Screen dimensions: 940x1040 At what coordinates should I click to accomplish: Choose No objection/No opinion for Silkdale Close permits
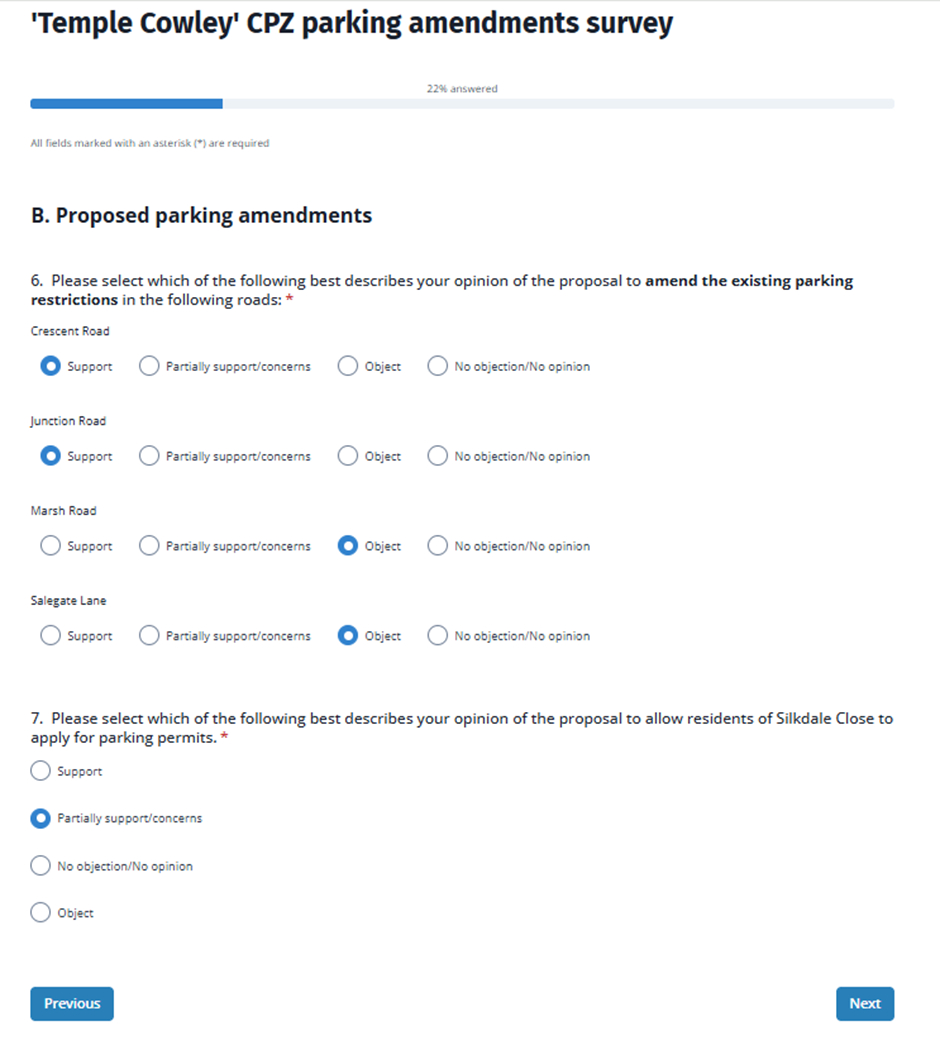(x=40, y=866)
